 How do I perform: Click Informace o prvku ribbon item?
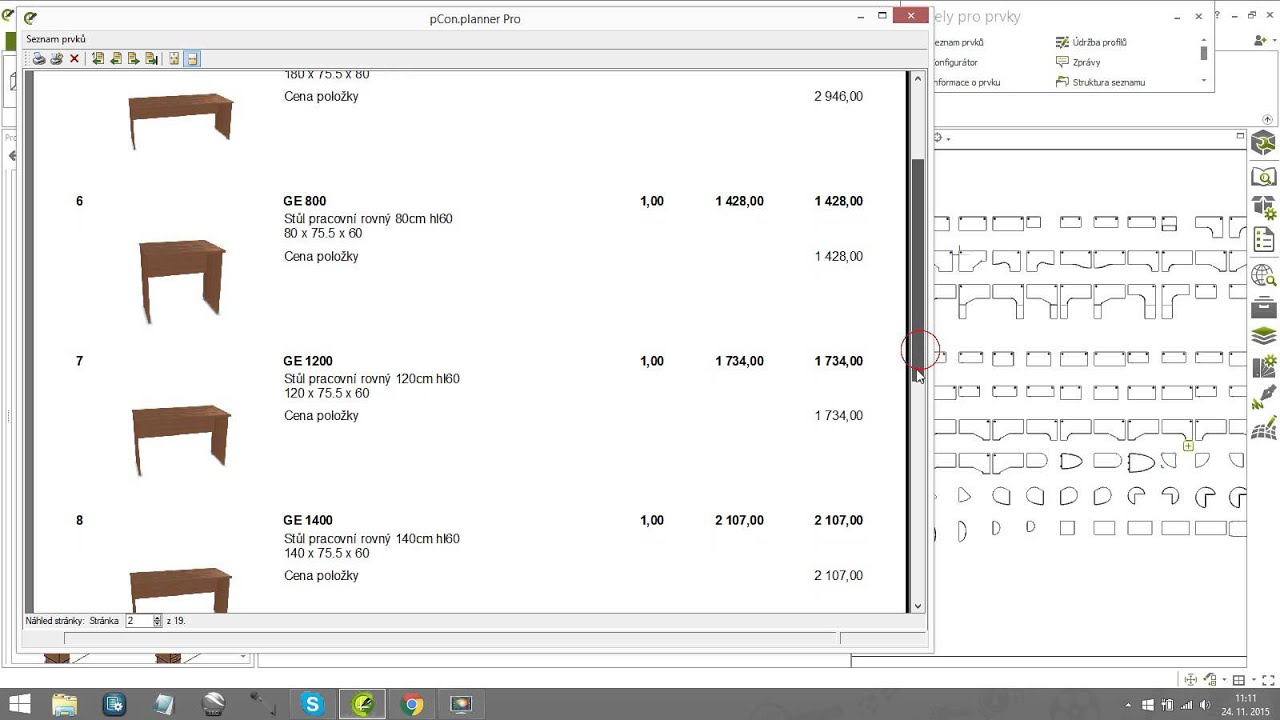(966, 82)
